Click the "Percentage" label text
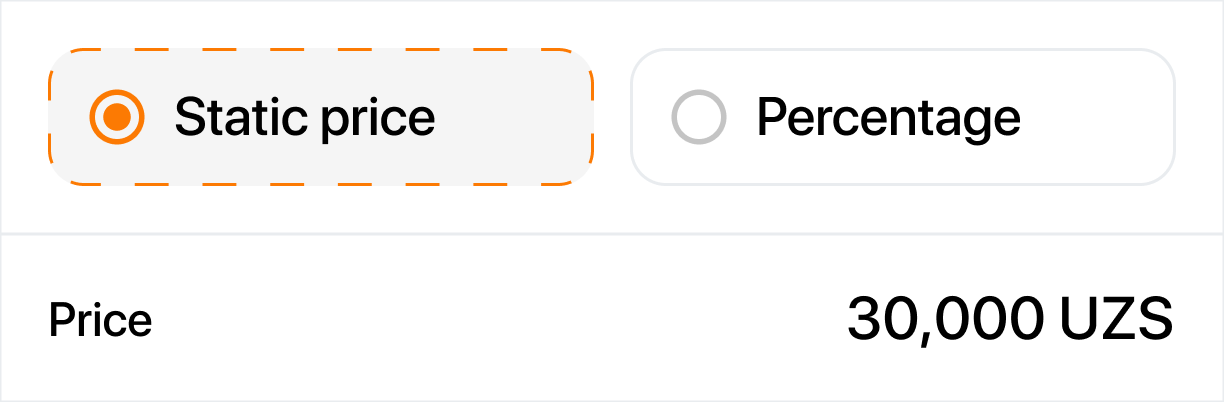The width and height of the screenshot is (1224, 402). pyautogui.click(x=888, y=118)
